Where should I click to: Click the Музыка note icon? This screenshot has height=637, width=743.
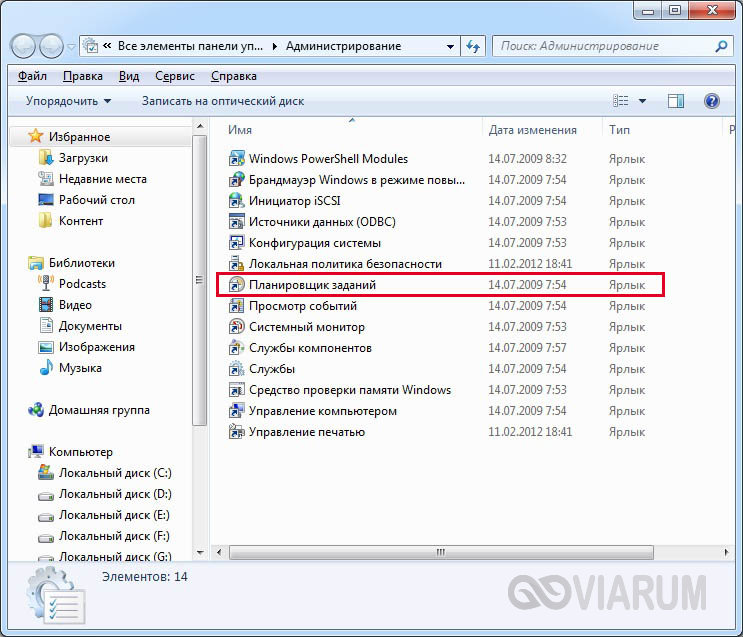[45, 367]
